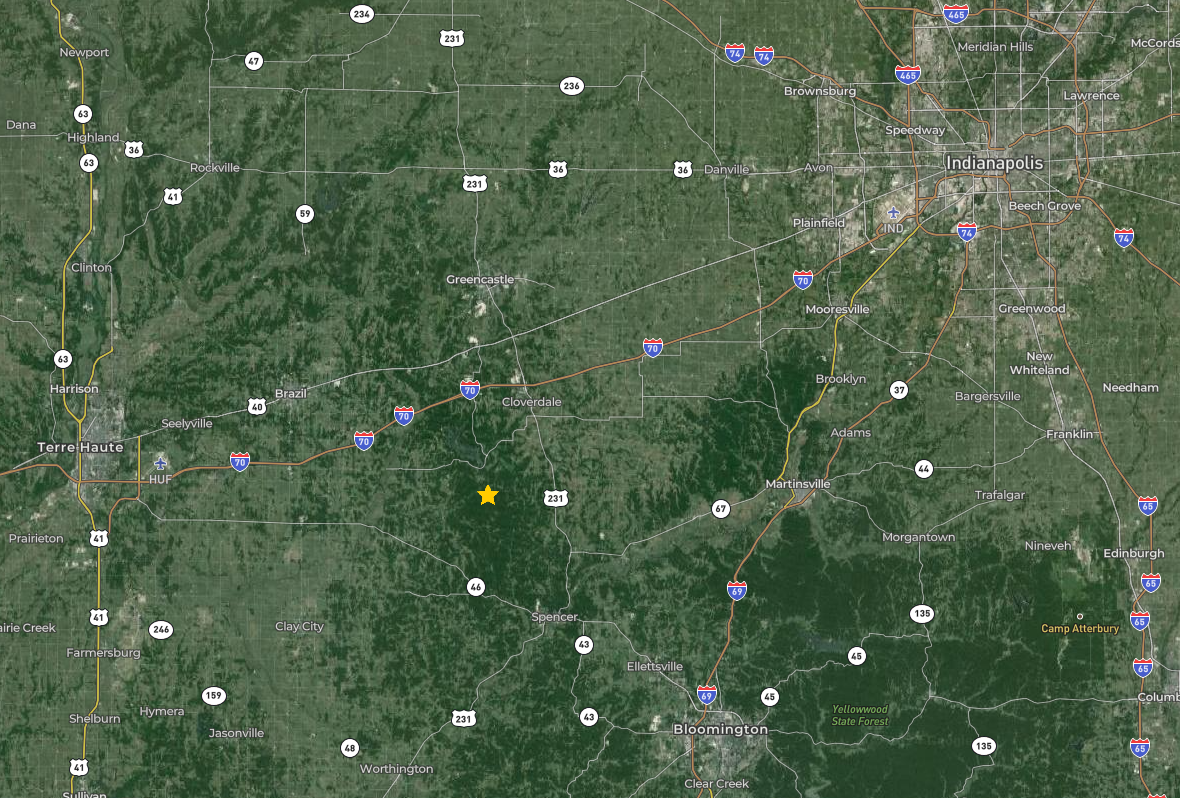Click the I-69 shield above Bloomington
1180x798 pixels.
[x=706, y=693]
